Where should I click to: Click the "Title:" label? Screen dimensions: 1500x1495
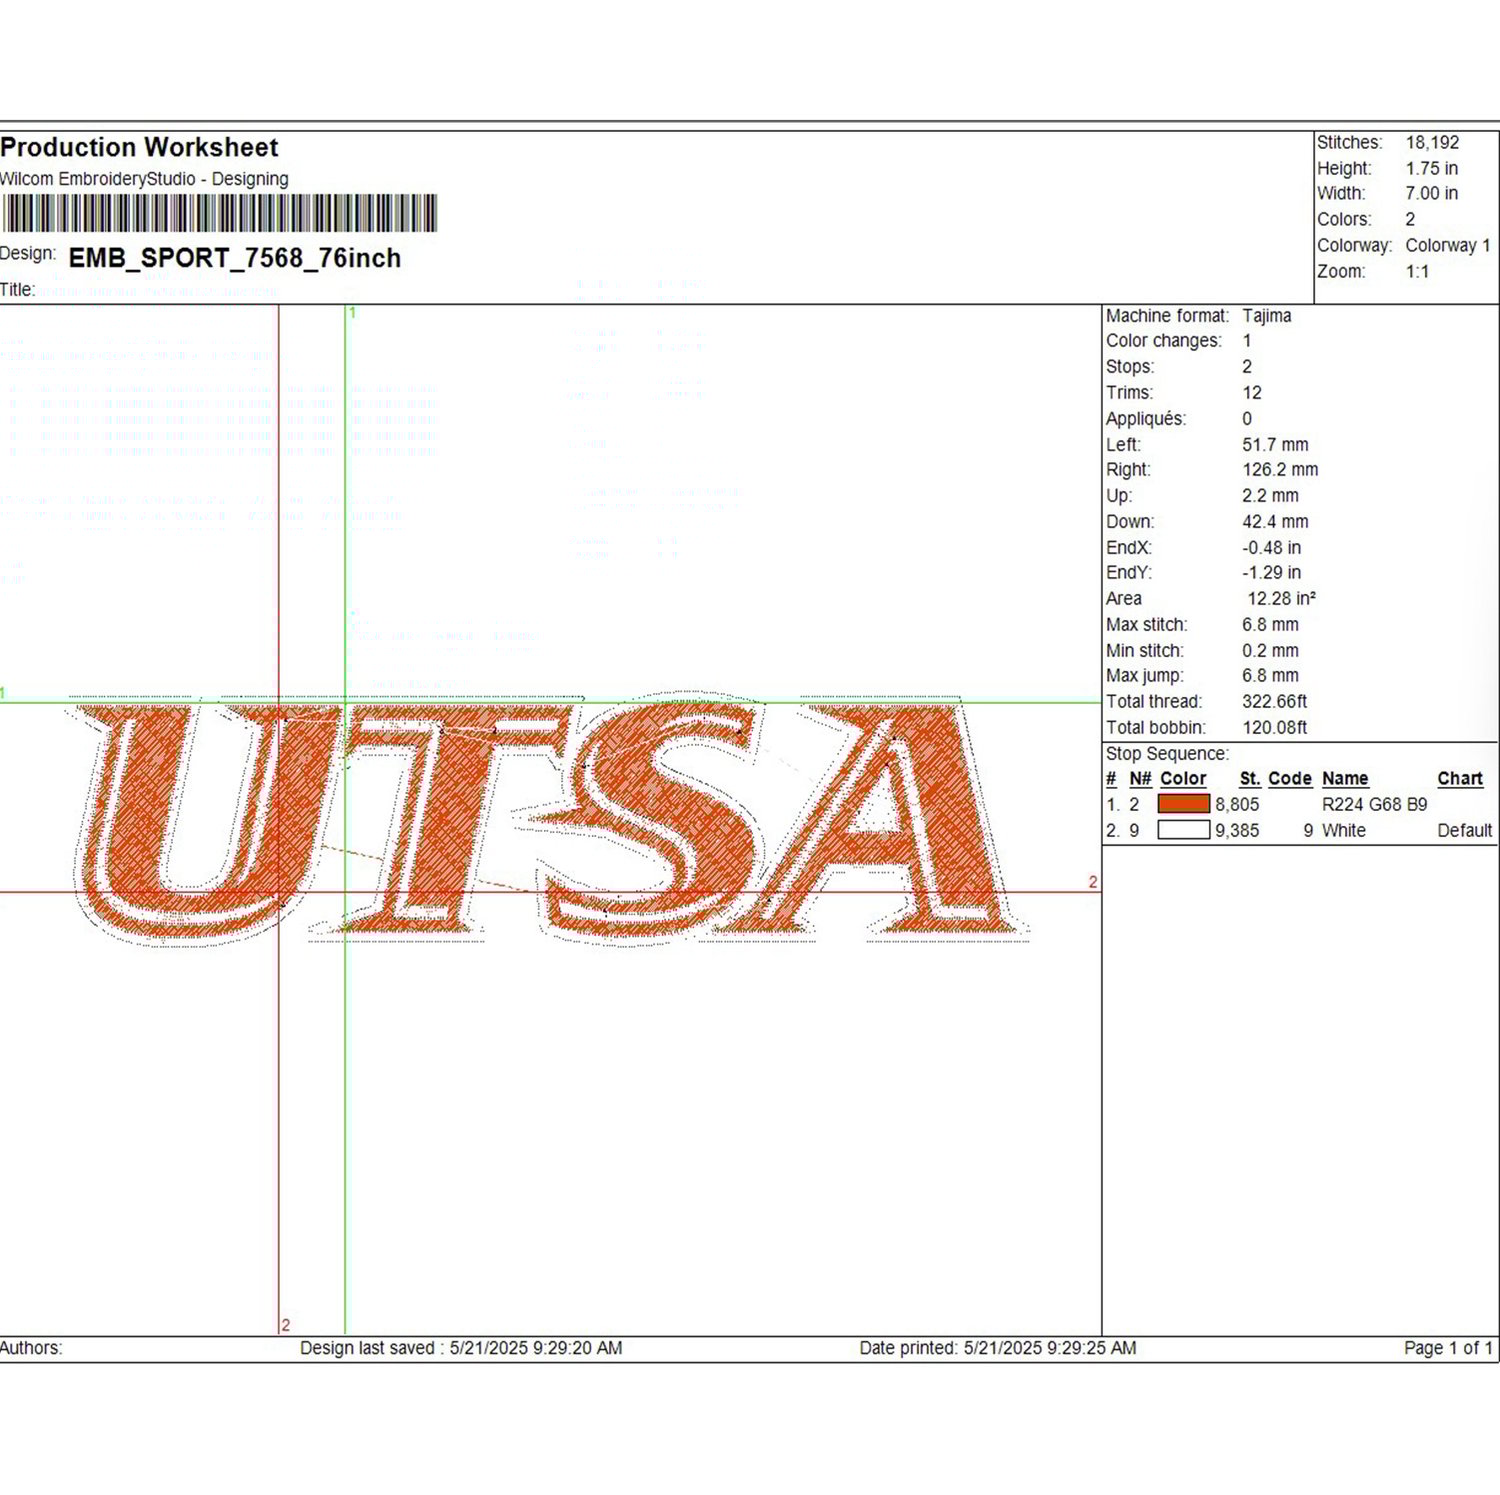coord(17,290)
